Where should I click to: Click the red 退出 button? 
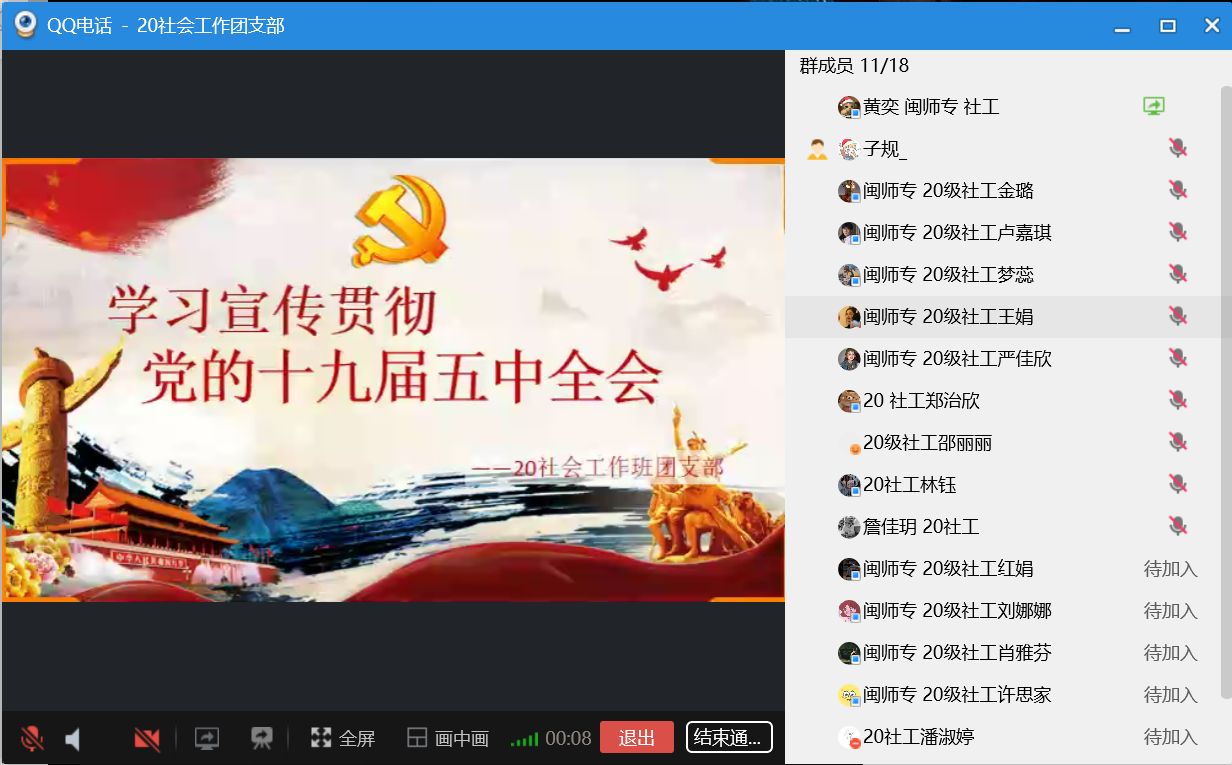[x=637, y=737]
